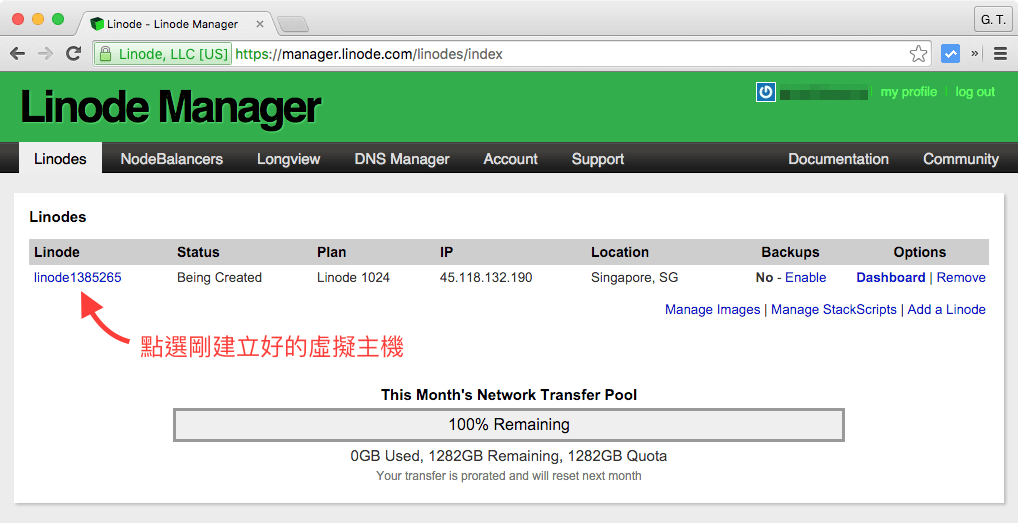The height and width of the screenshot is (523, 1018).
Task: Open the Documentation link in navigation
Action: tap(838, 159)
